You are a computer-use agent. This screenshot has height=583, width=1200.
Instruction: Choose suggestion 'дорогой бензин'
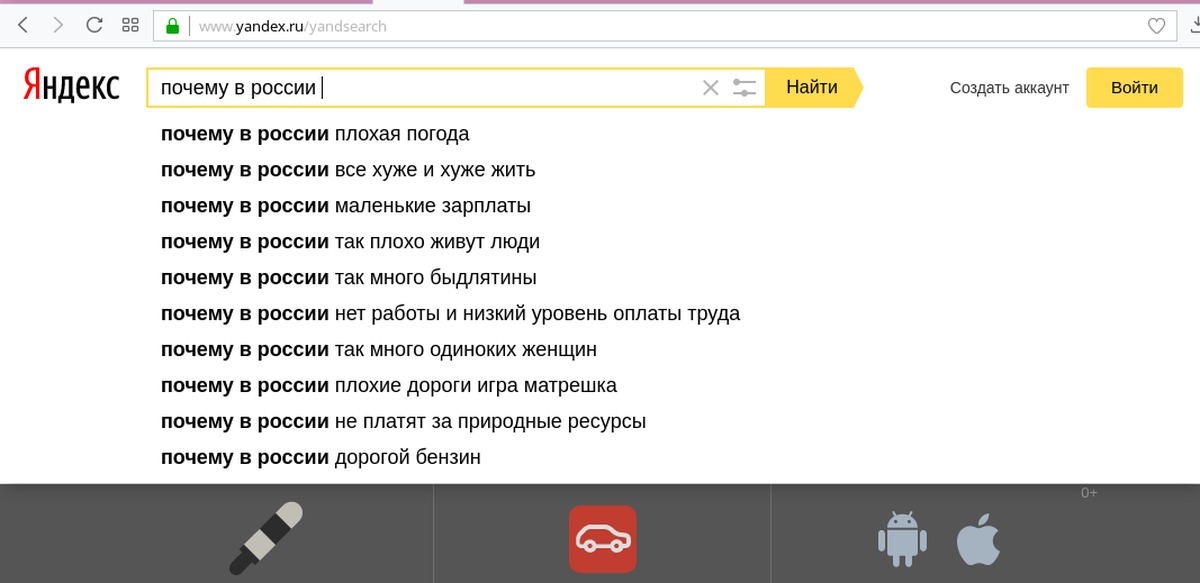(321, 458)
